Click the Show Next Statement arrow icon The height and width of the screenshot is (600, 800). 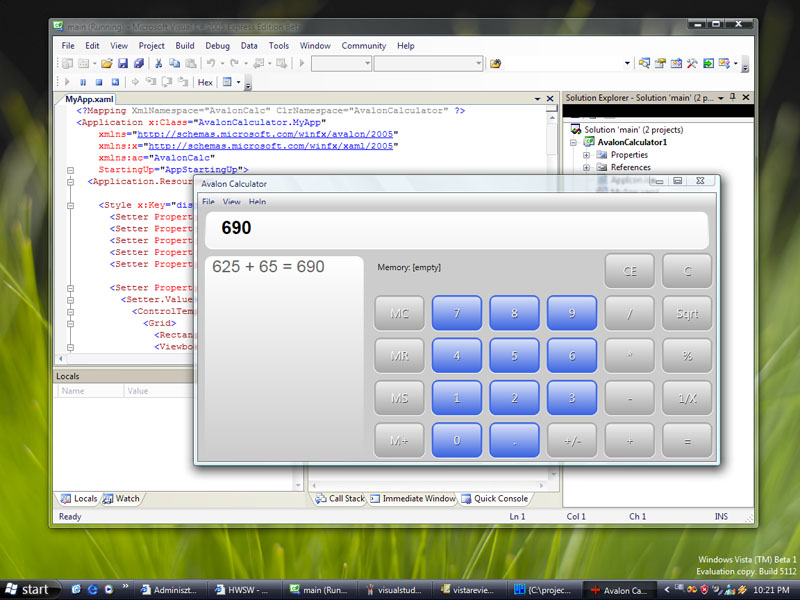pos(135,82)
